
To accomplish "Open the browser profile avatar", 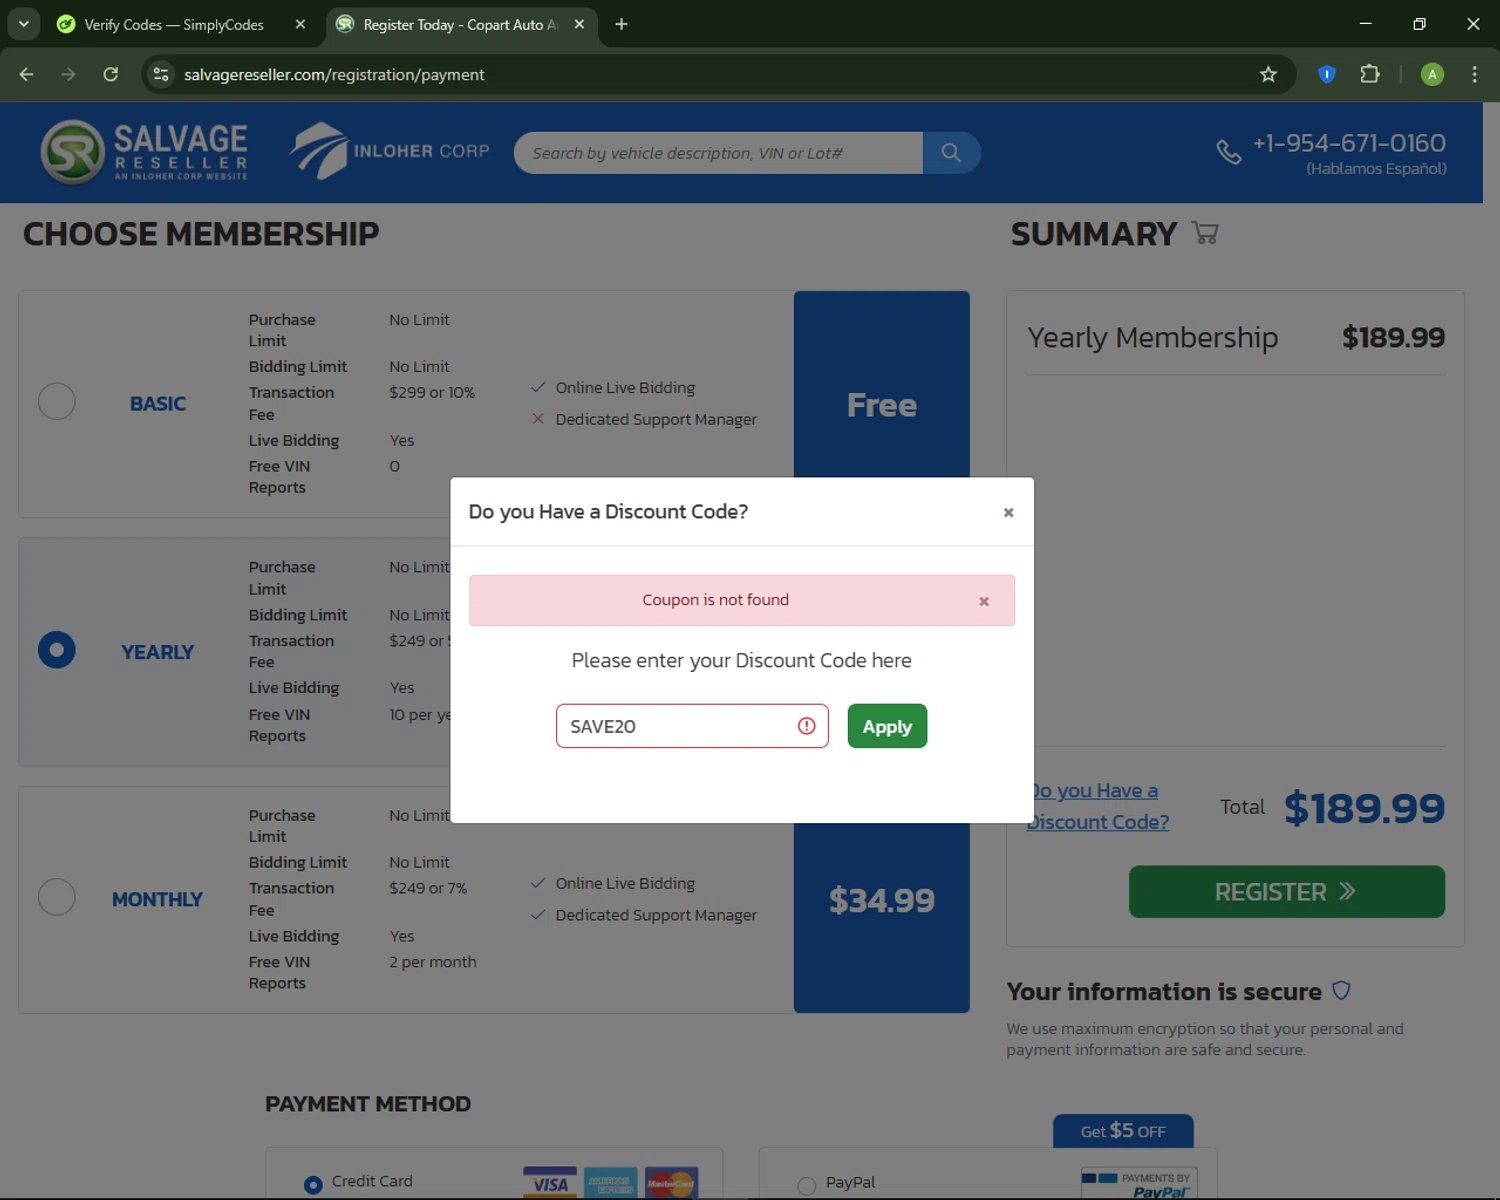I will (x=1432, y=74).
